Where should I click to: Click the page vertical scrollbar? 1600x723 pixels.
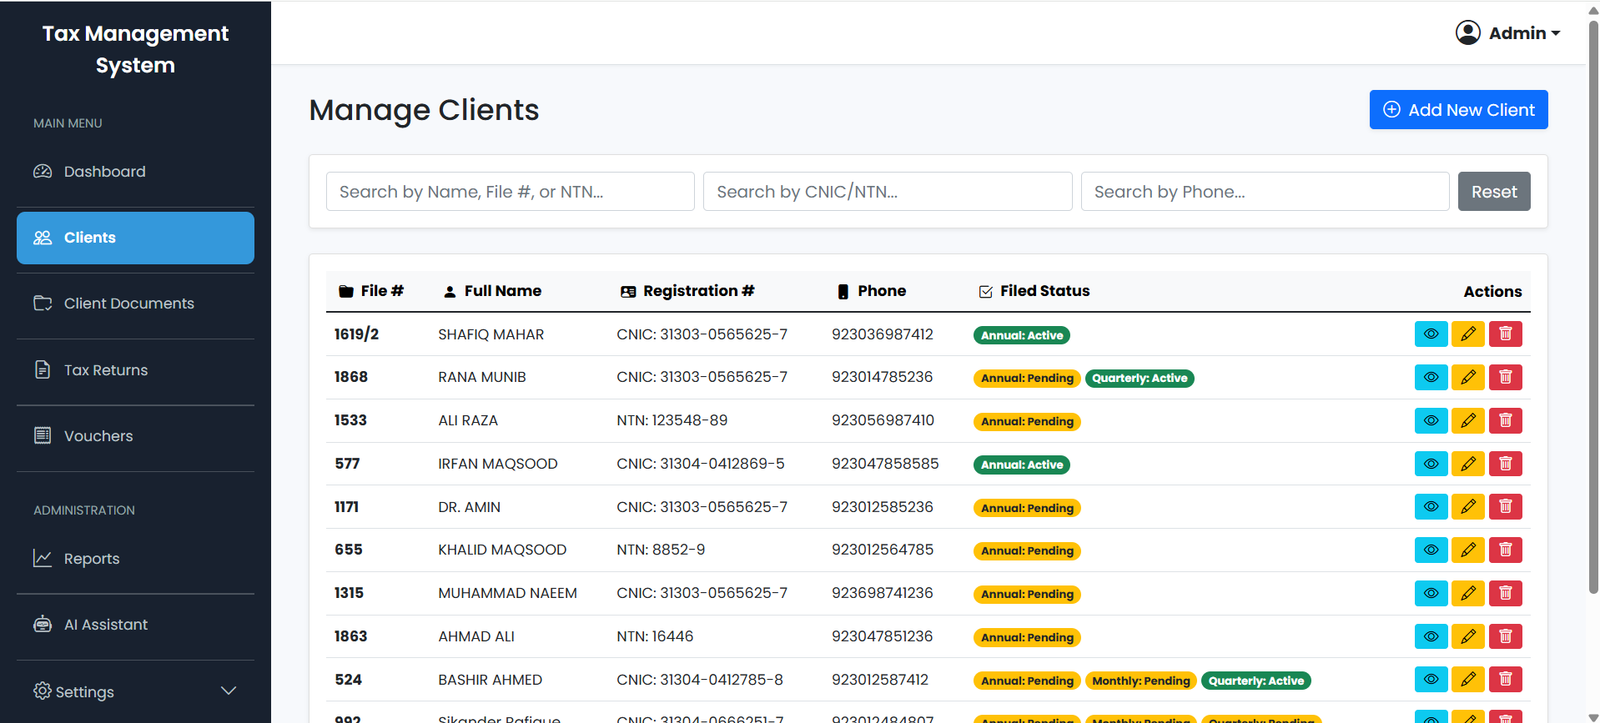[x=1593, y=305]
